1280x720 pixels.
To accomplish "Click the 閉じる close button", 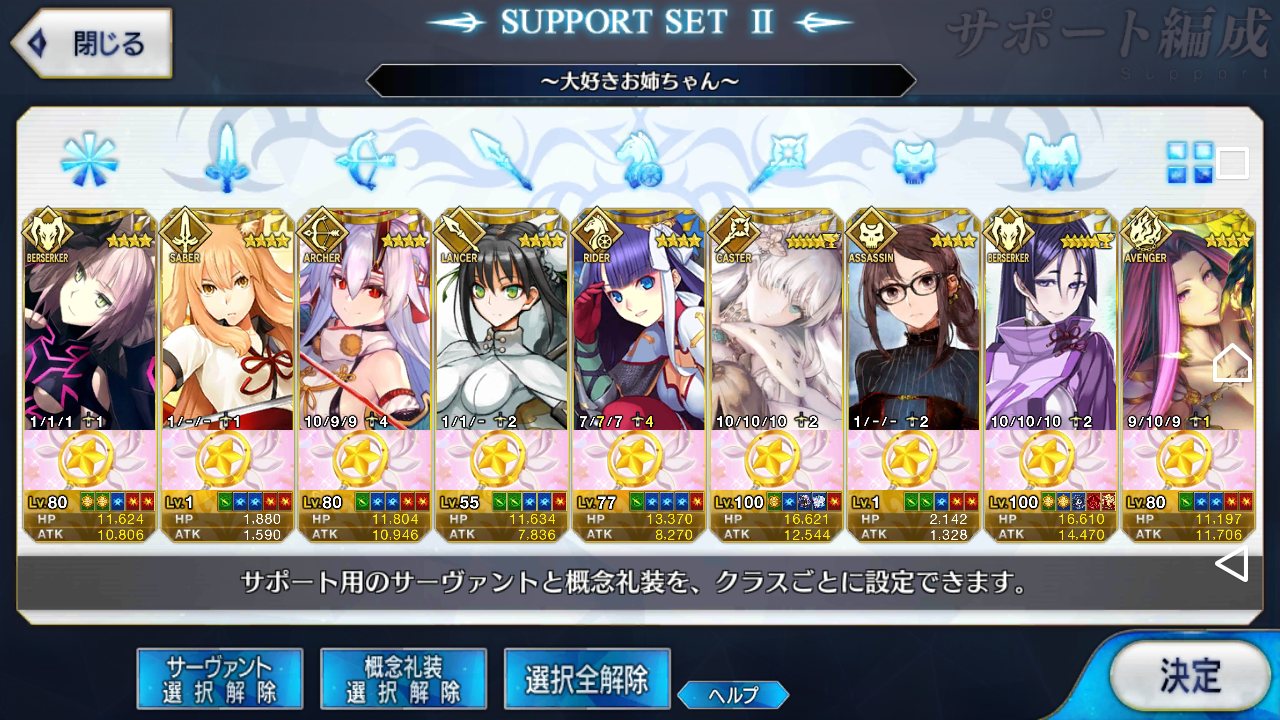I will pyautogui.click(x=91, y=44).
